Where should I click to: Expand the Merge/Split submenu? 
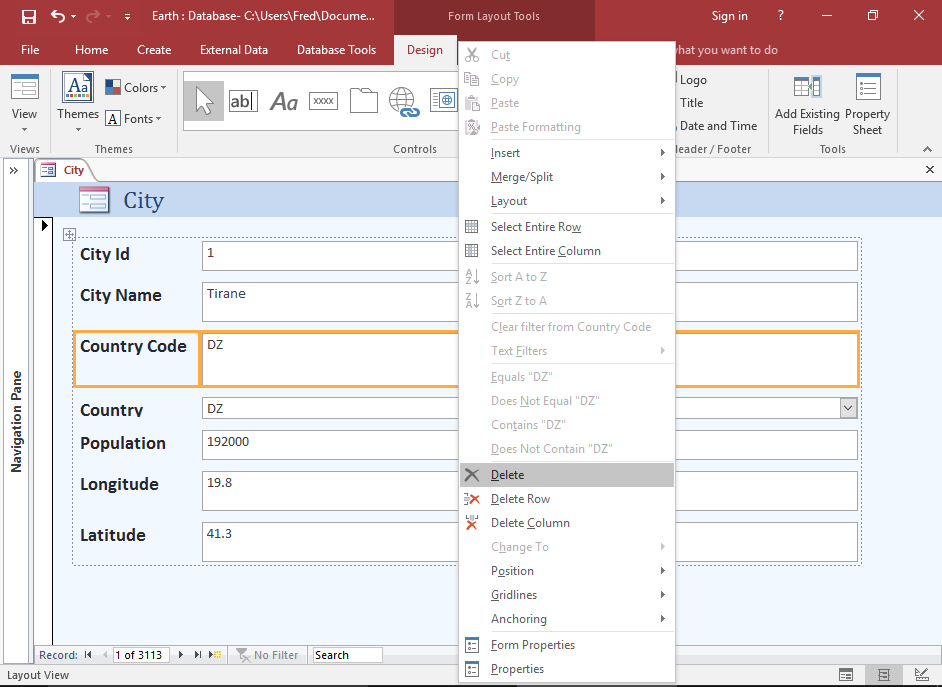(567, 177)
